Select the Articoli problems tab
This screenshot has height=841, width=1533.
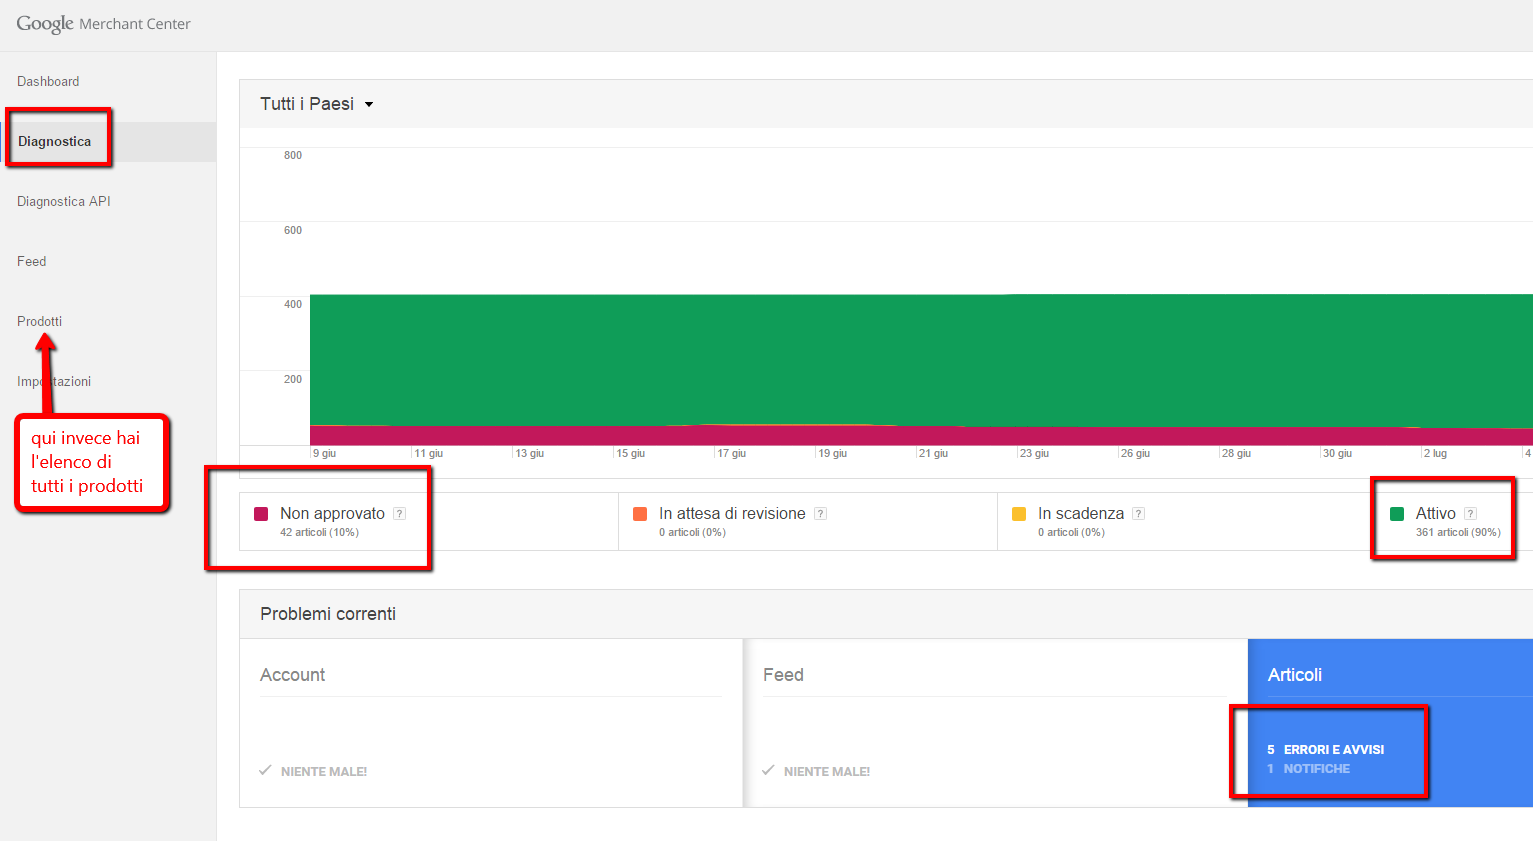(1295, 675)
